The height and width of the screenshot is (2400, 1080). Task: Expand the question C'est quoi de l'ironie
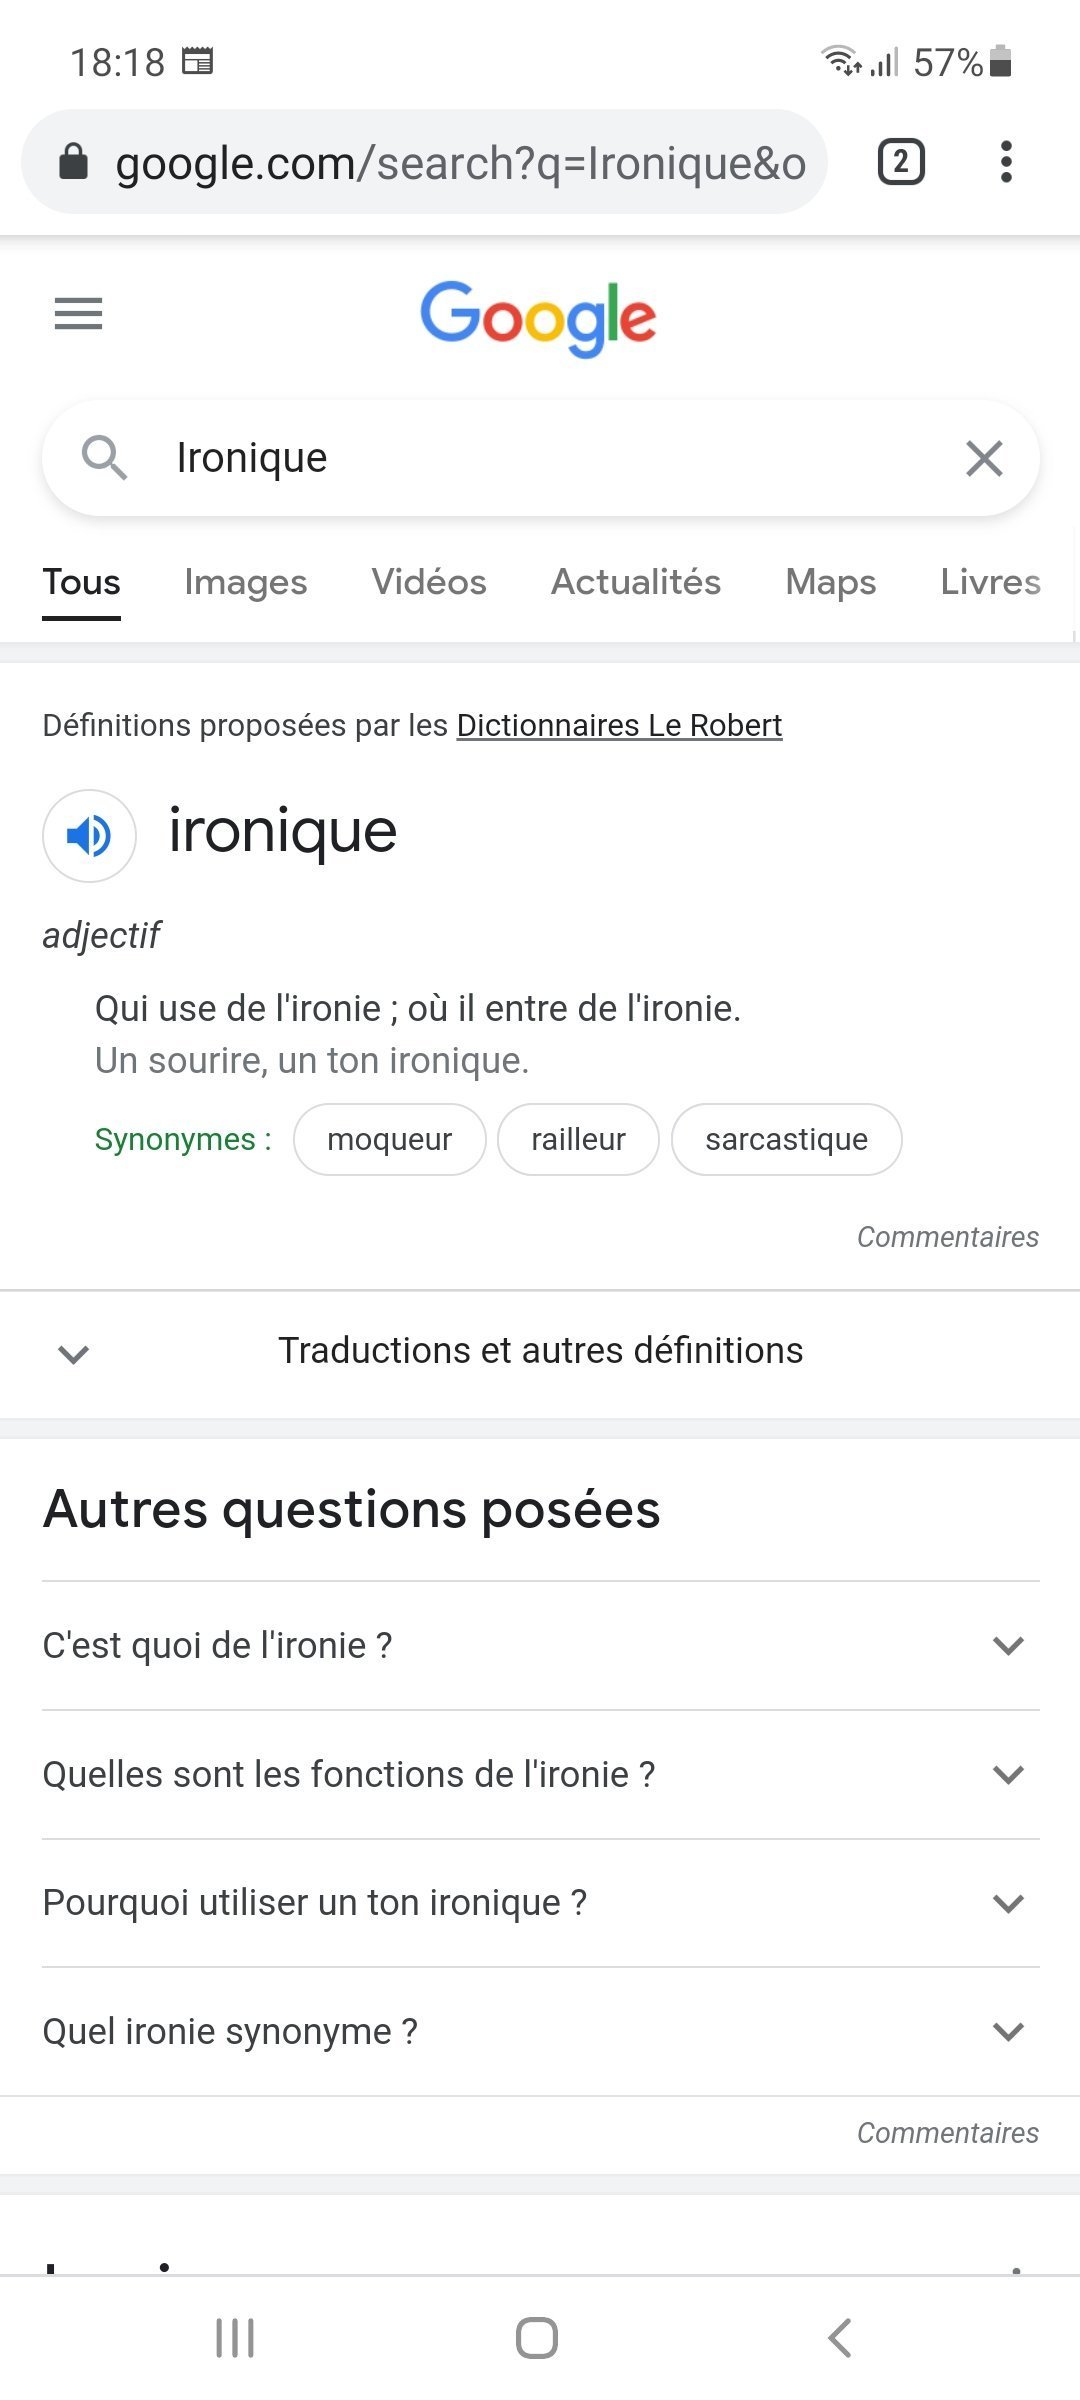tap(540, 1646)
